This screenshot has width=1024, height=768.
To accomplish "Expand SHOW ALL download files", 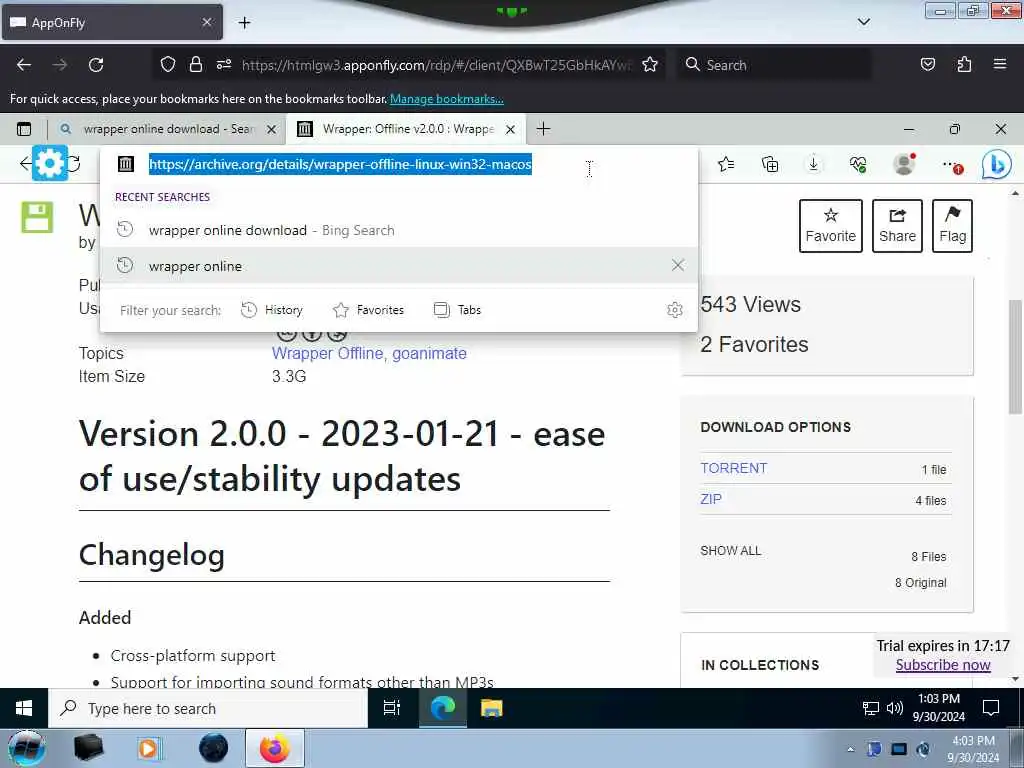I will 731,551.
